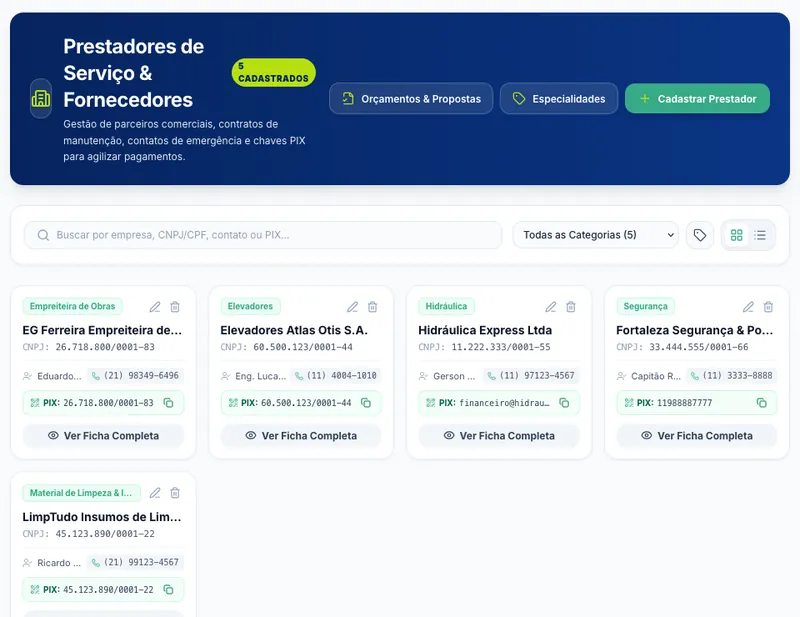Image resolution: width=800 pixels, height=617 pixels.
Task: Open Orçamentos & Propostas
Action: coord(411,98)
